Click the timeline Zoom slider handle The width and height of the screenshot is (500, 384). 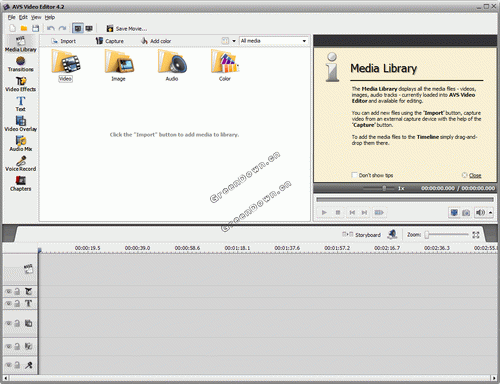[x=427, y=235]
